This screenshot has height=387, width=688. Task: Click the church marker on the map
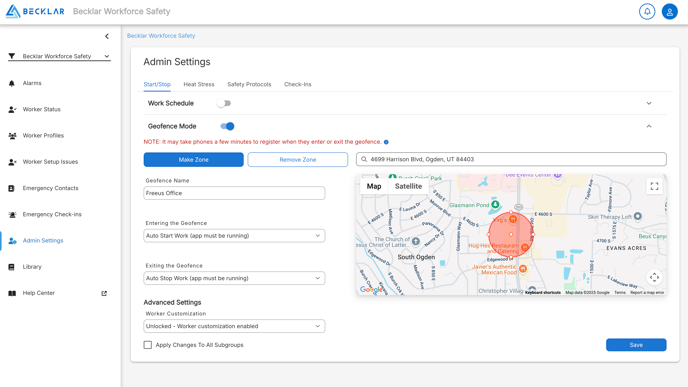416,241
